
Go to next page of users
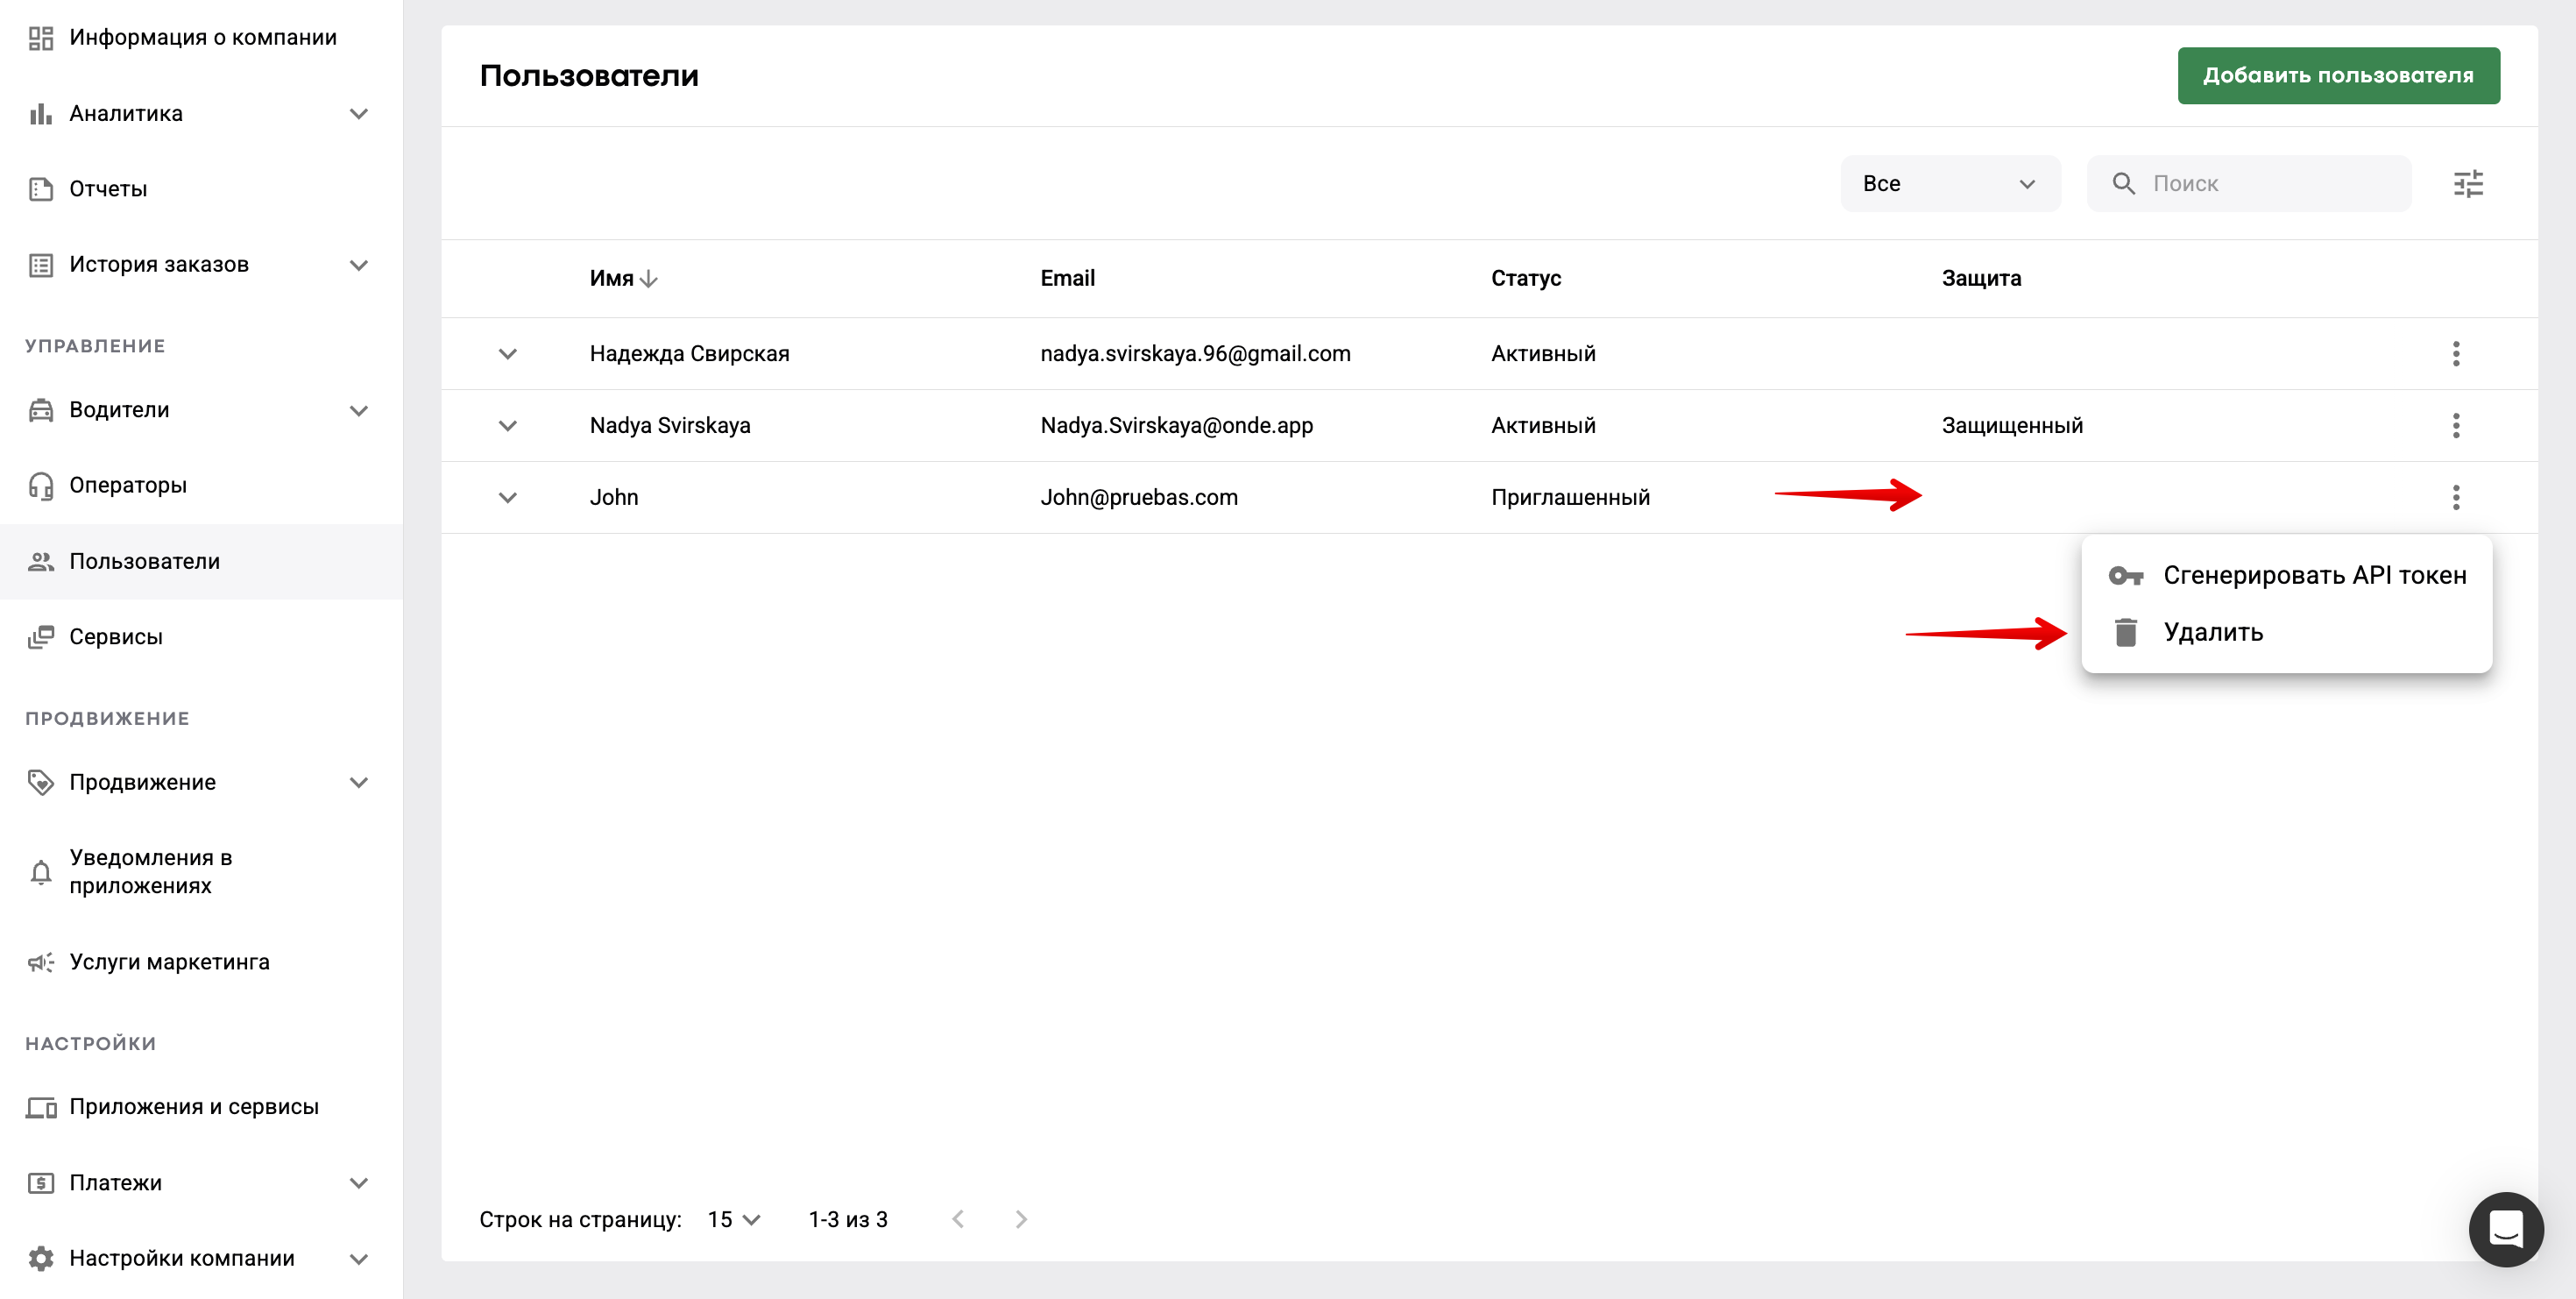pos(1020,1218)
